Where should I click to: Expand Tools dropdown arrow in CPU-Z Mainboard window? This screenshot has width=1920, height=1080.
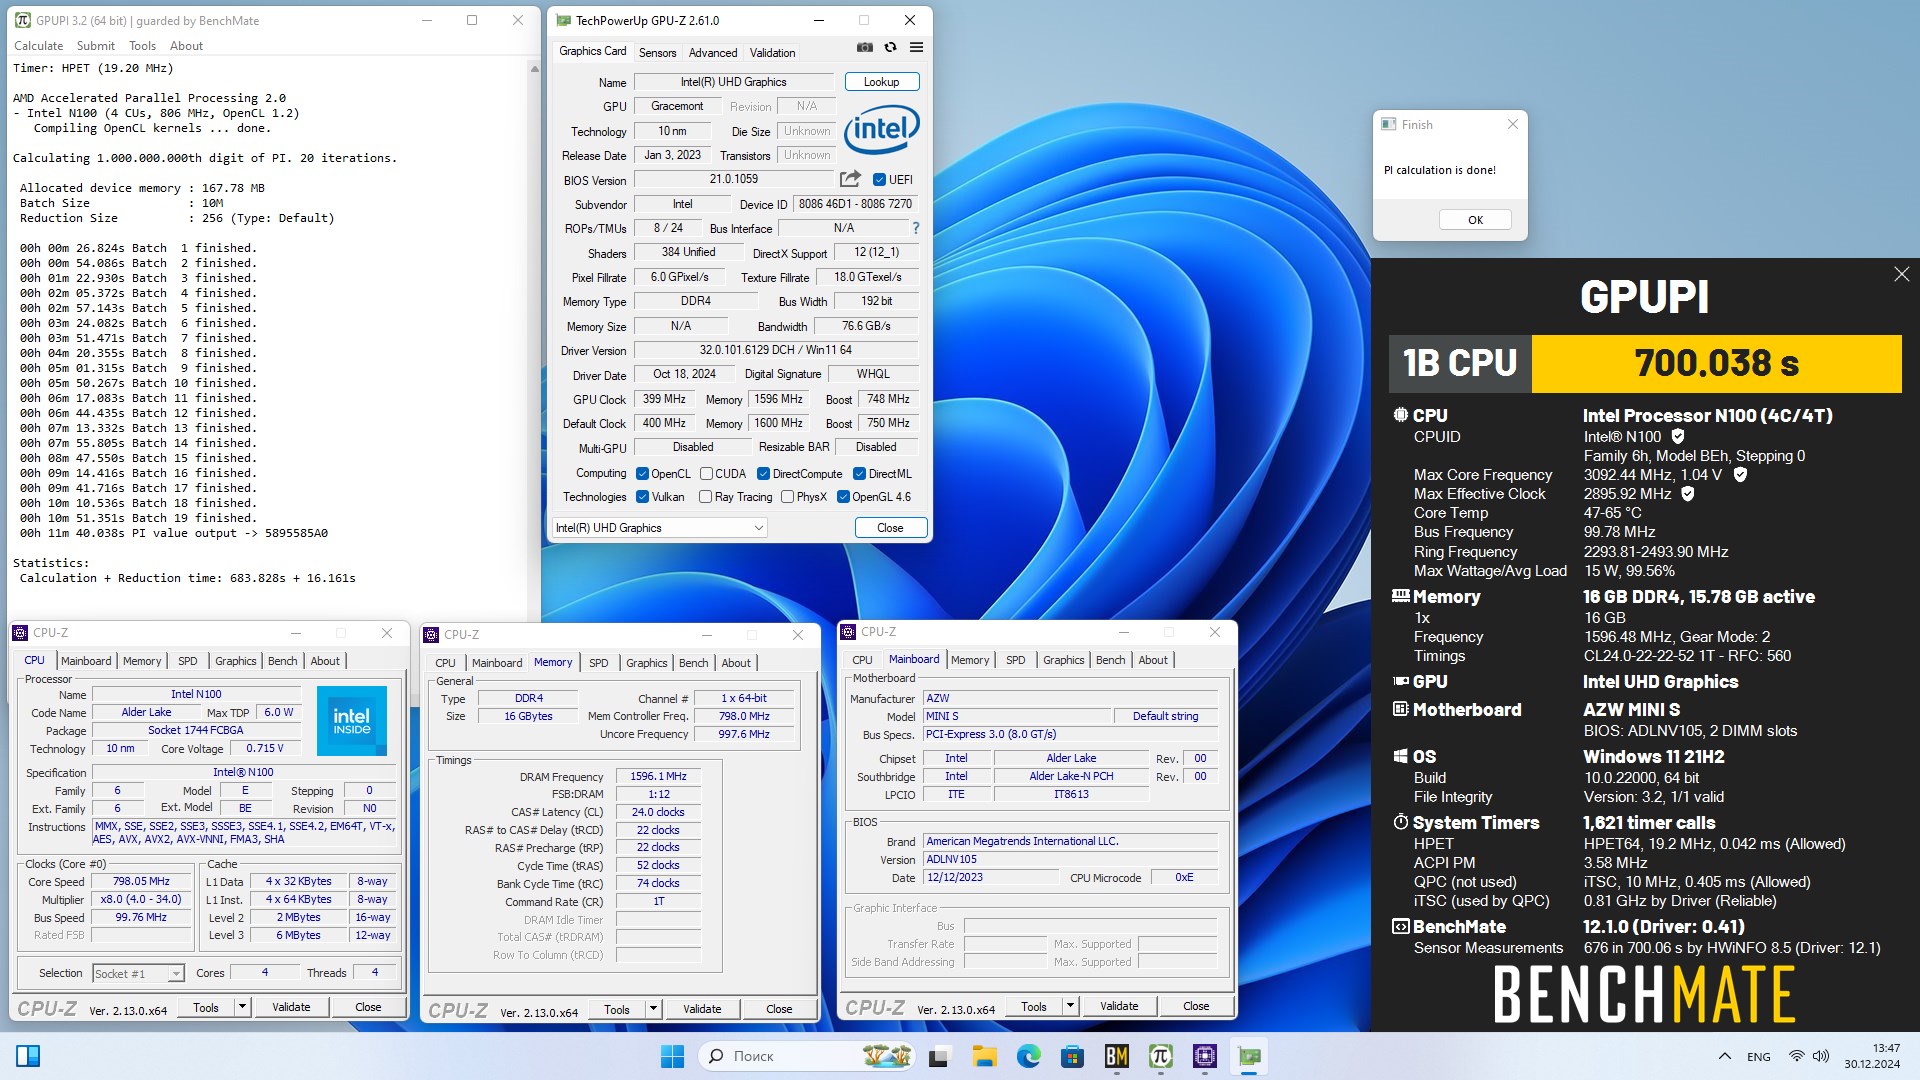click(1070, 1006)
